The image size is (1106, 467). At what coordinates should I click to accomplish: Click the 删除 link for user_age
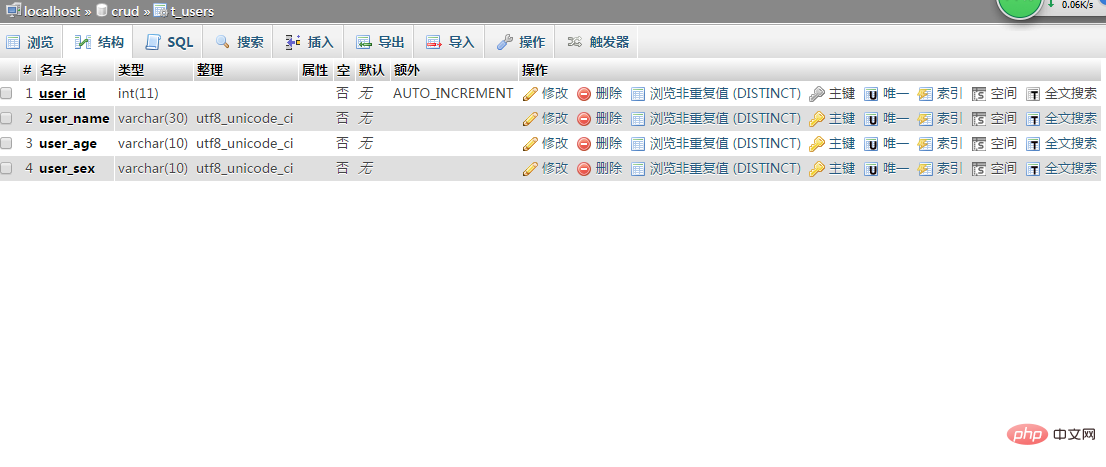[x=608, y=143]
